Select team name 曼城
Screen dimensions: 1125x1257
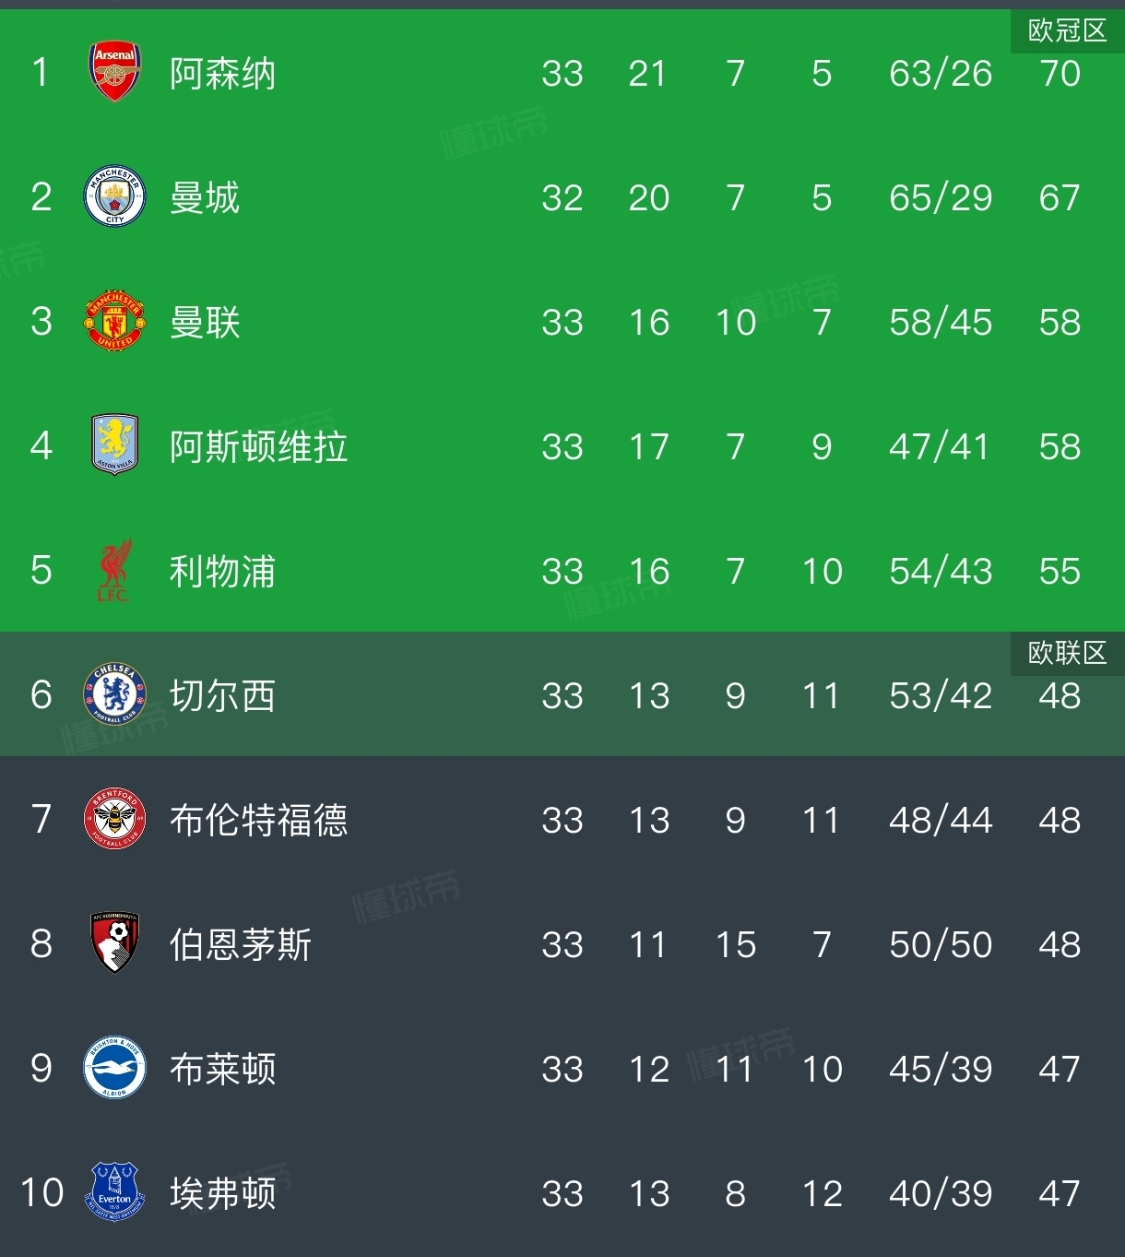205,197
